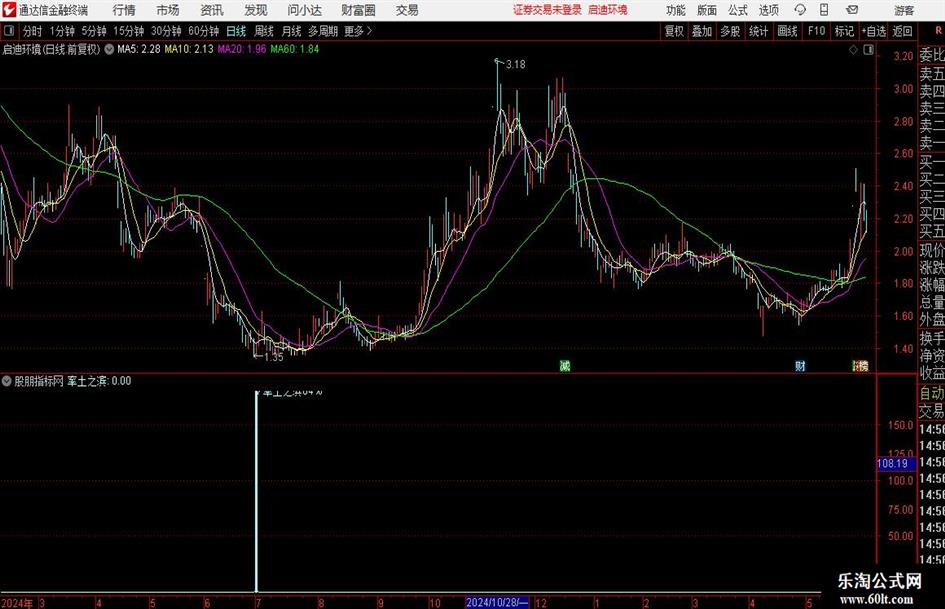Toggle the right info panel icon
The height and width of the screenshot is (609, 945).
click(868, 50)
